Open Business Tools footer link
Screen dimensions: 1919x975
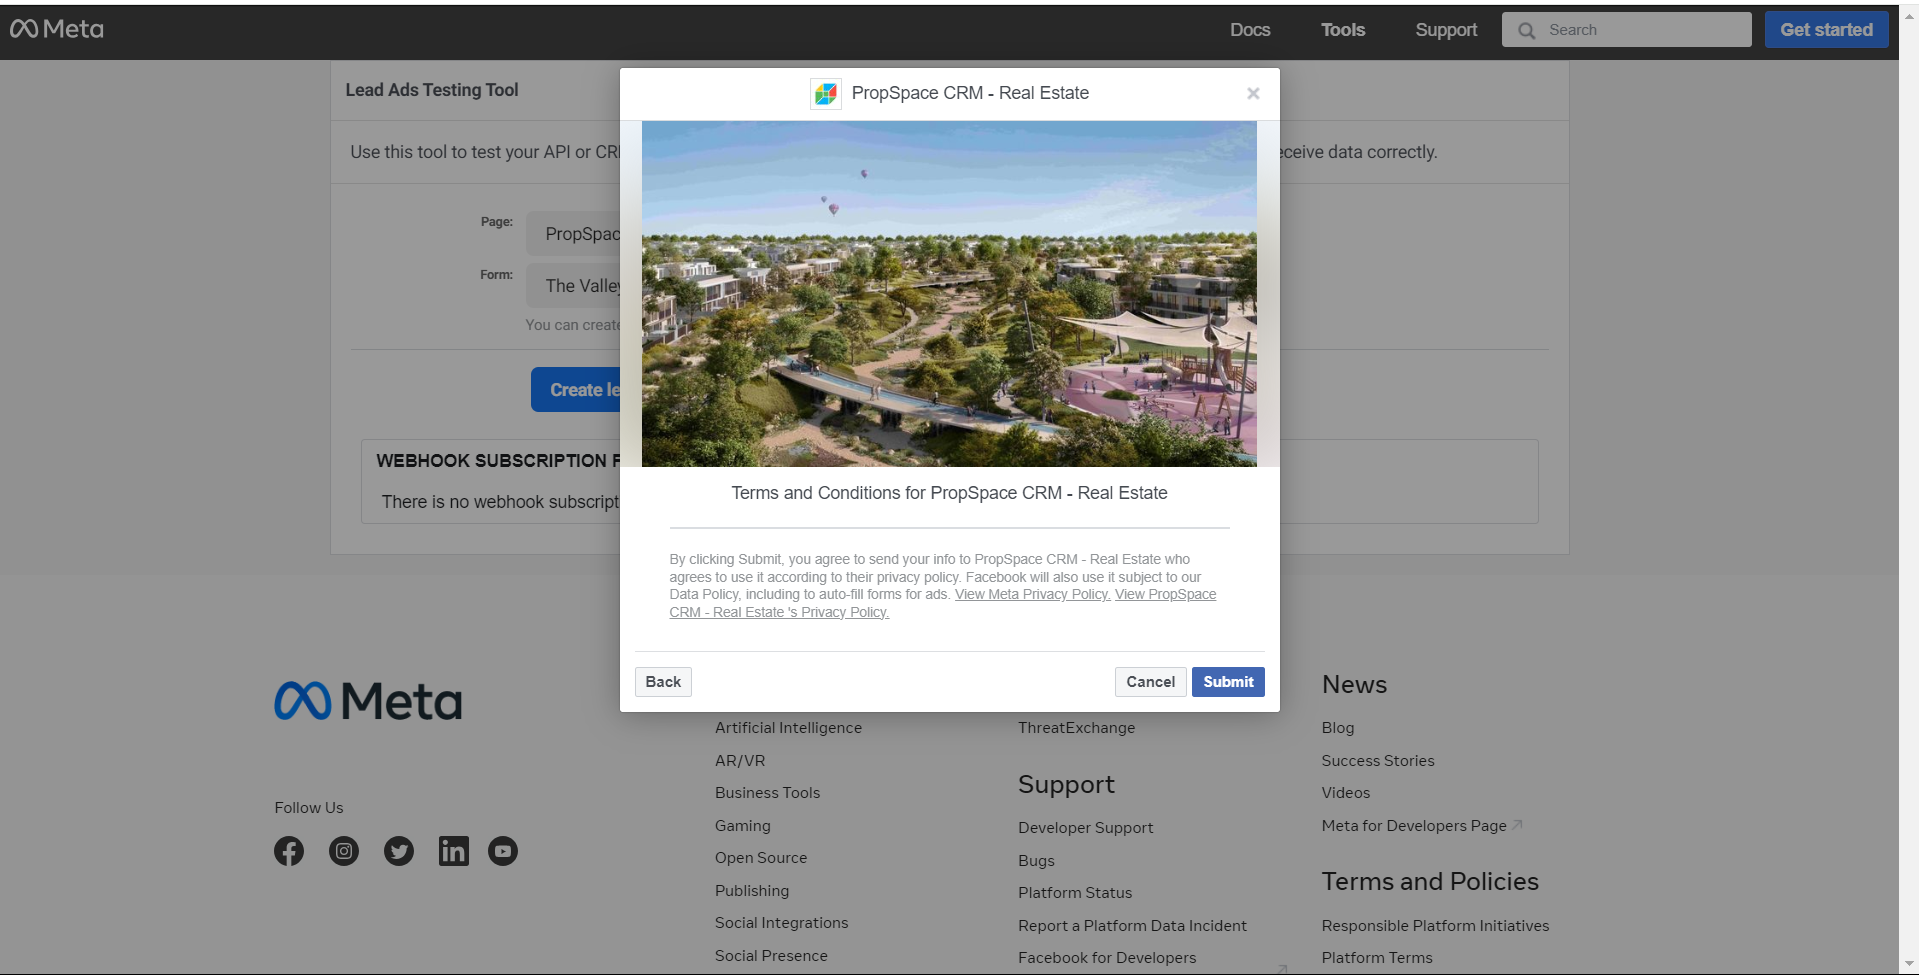767,793
